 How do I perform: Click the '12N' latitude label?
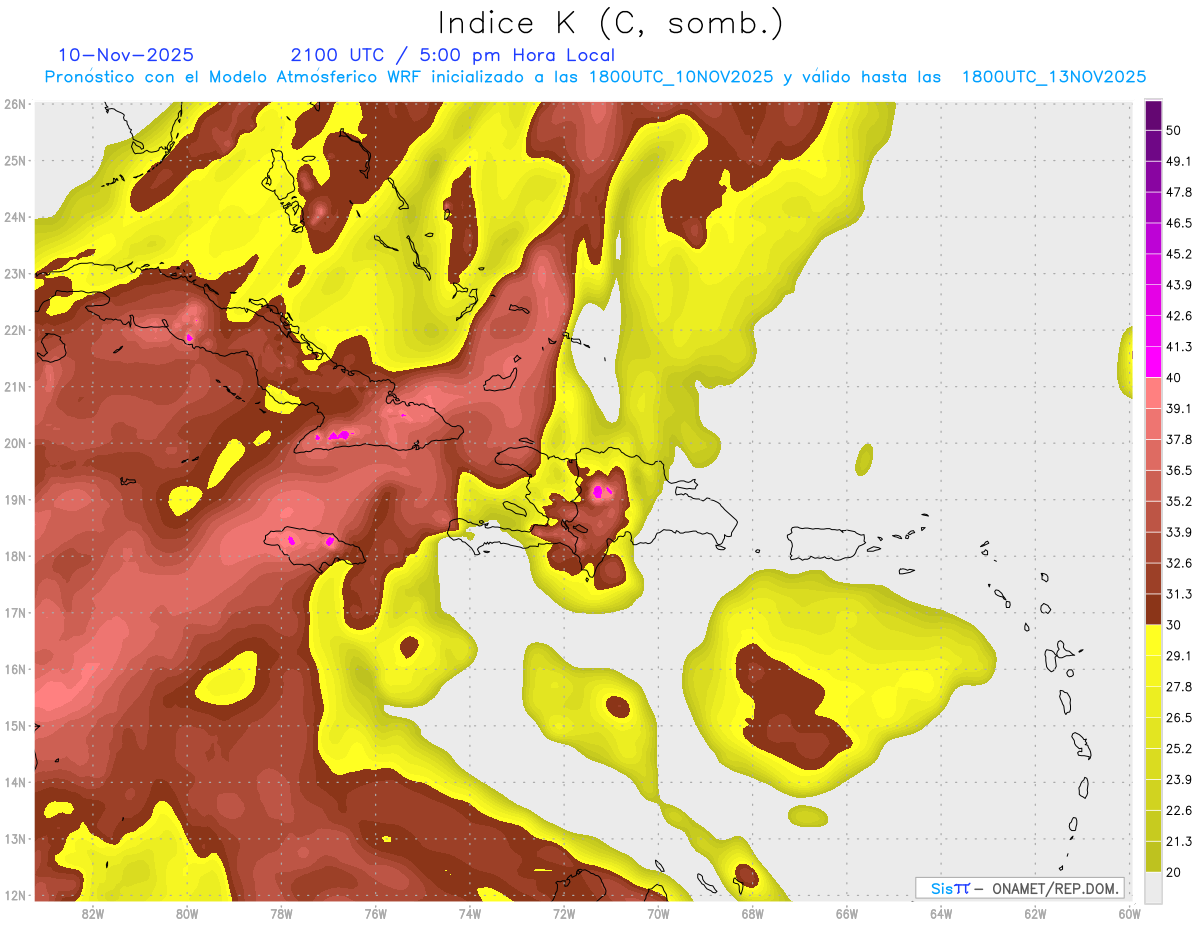click(14, 895)
